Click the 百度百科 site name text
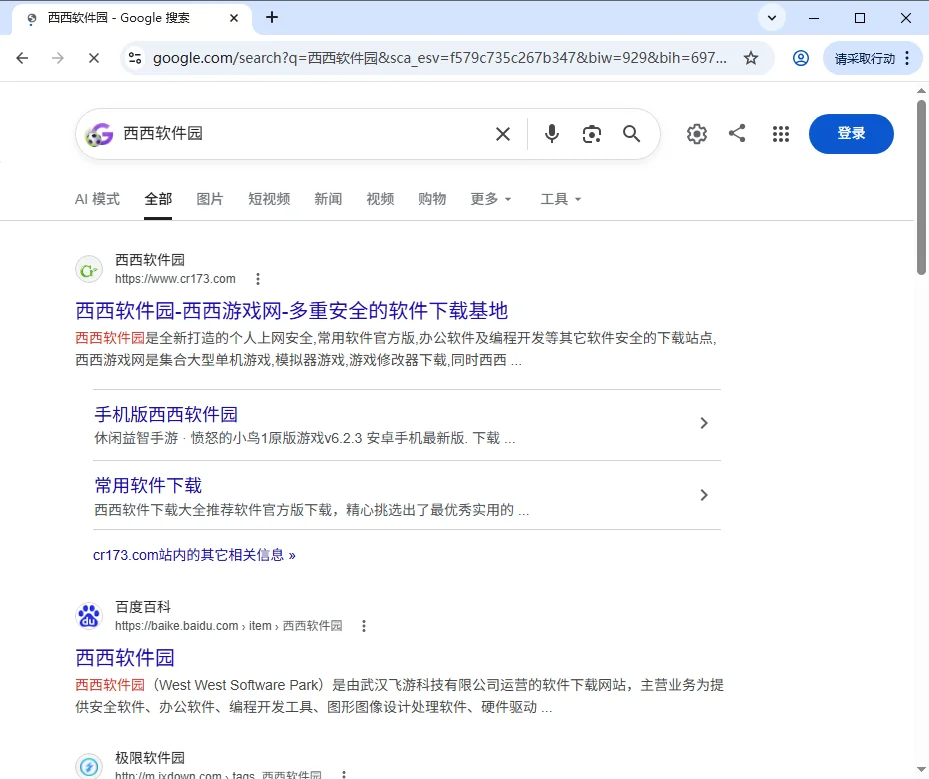The image size is (929, 779). pos(143,607)
